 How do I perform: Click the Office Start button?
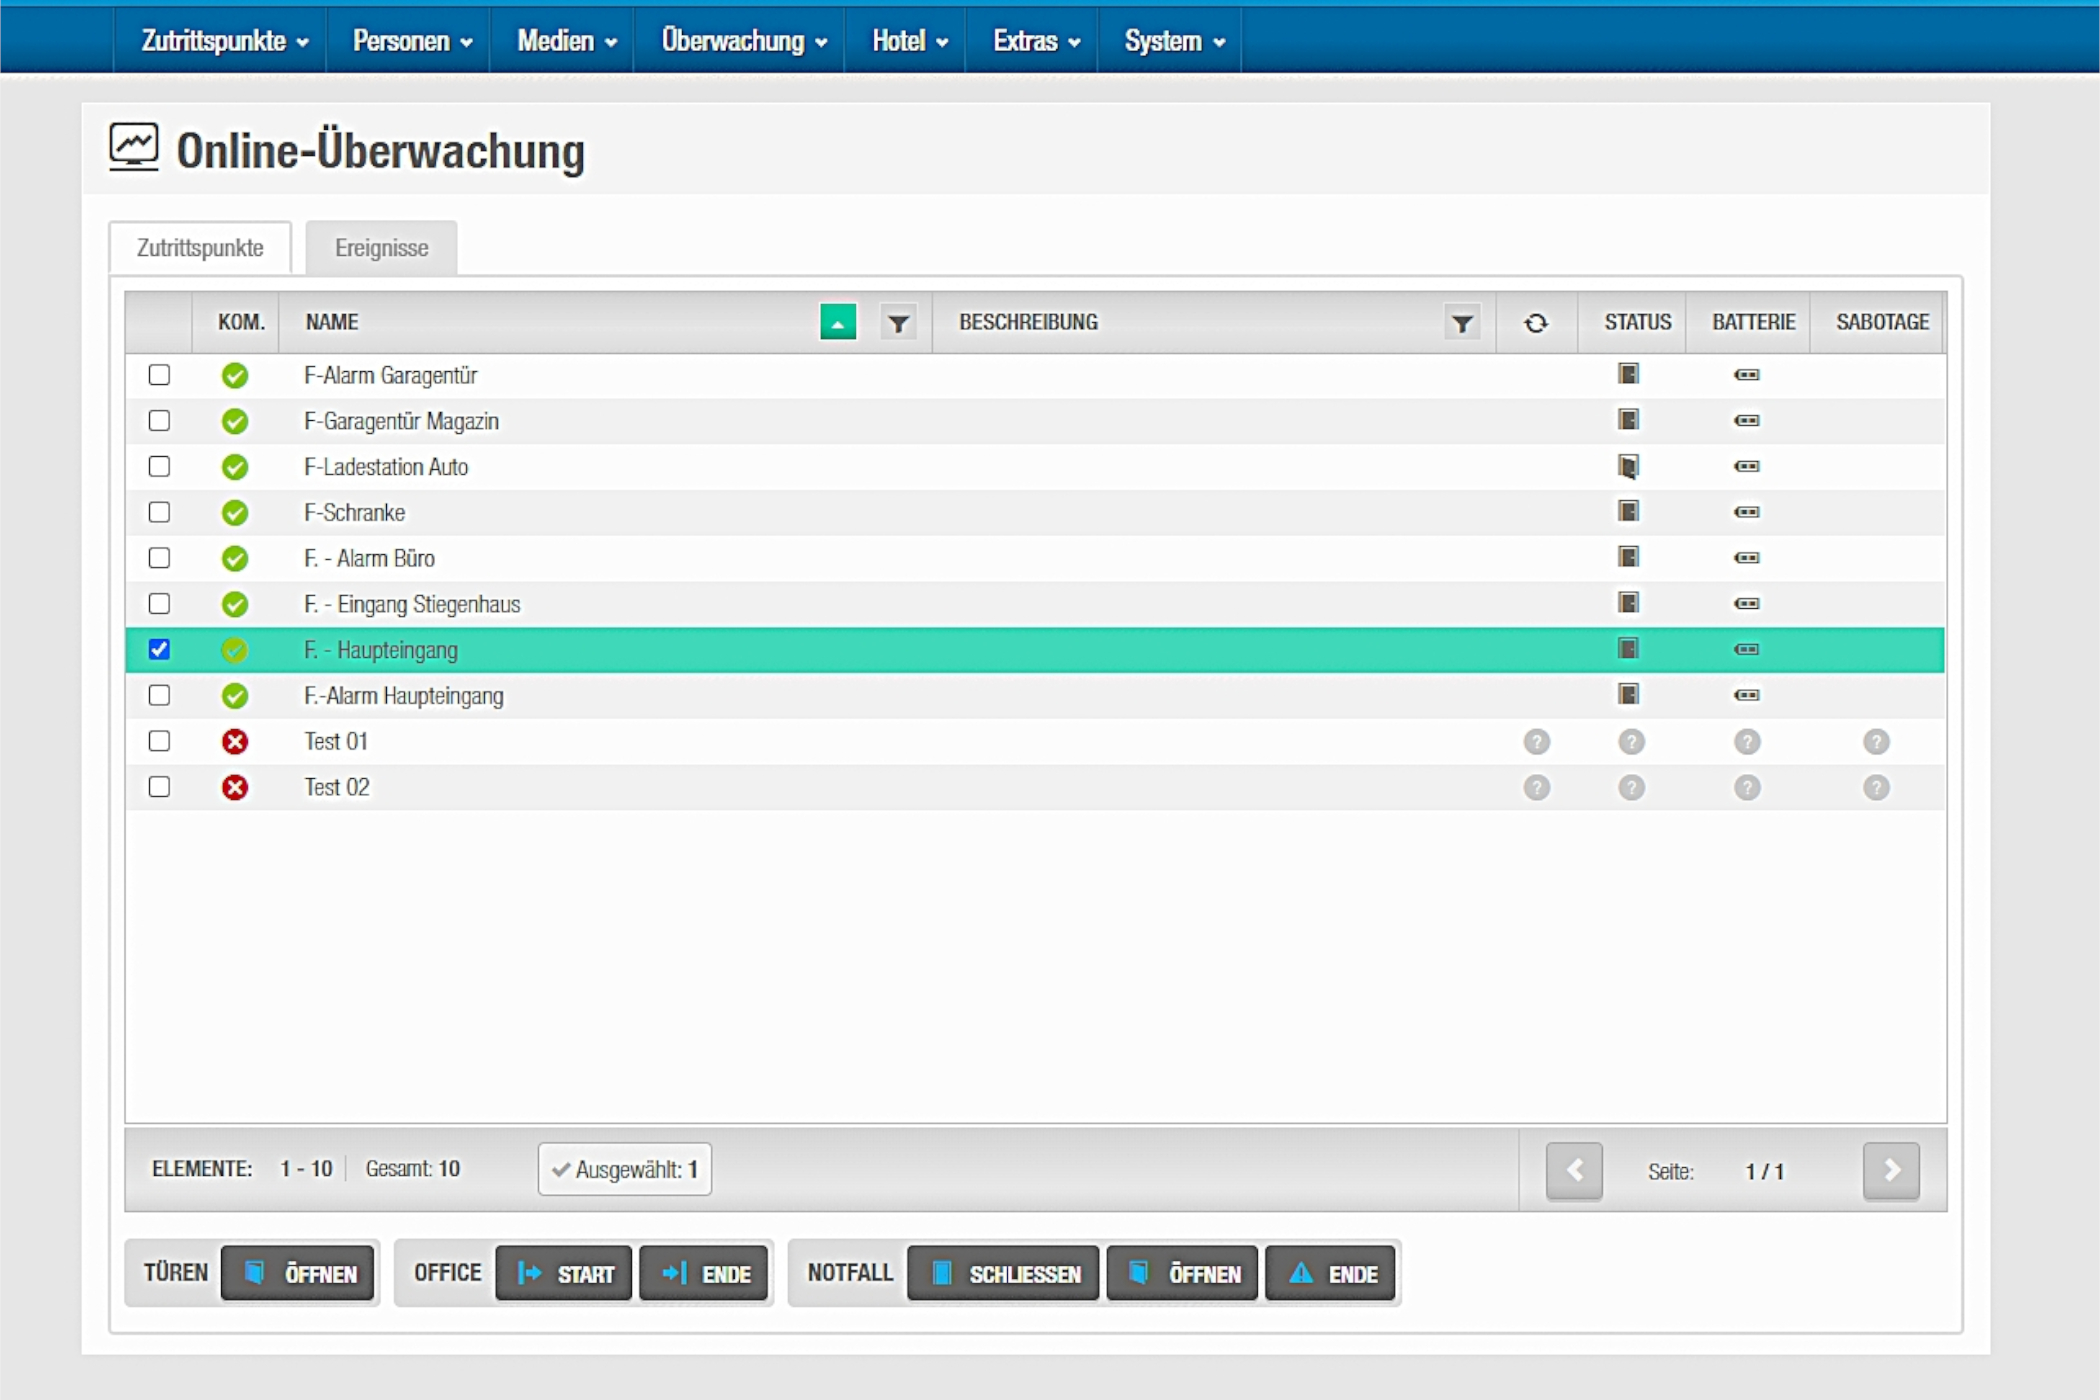click(x=564, y=1273)
